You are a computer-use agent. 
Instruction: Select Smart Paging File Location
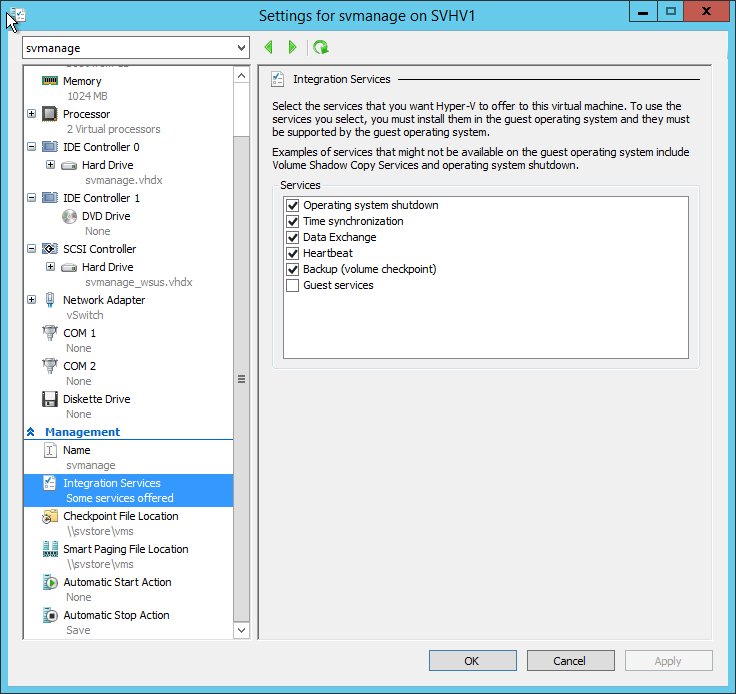125,549
